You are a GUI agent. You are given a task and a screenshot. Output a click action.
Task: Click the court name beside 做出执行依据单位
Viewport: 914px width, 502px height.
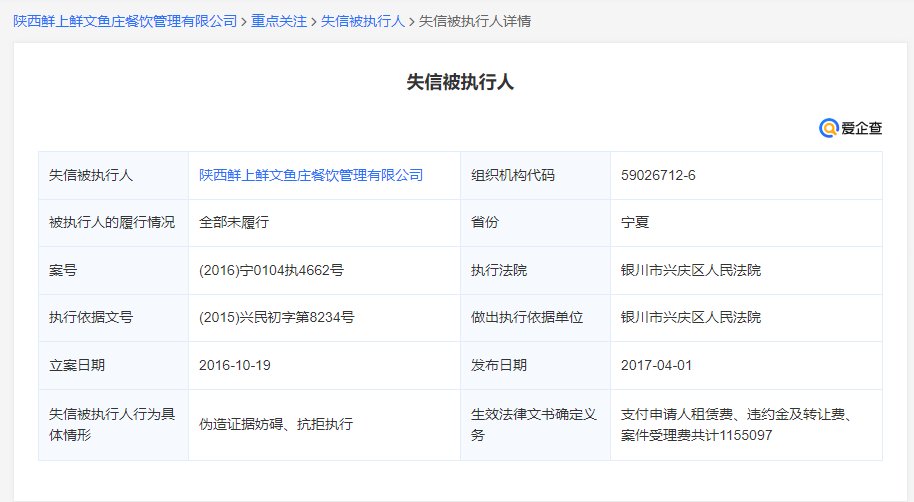coord(691,317)
